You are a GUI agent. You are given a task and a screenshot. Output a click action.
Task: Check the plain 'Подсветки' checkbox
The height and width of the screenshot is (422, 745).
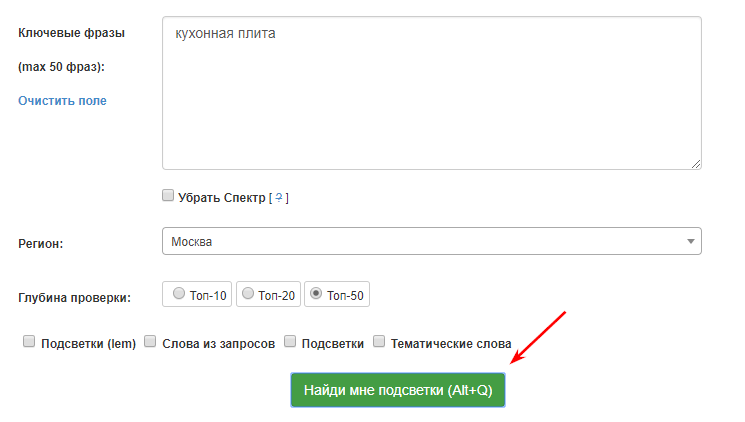290,341
